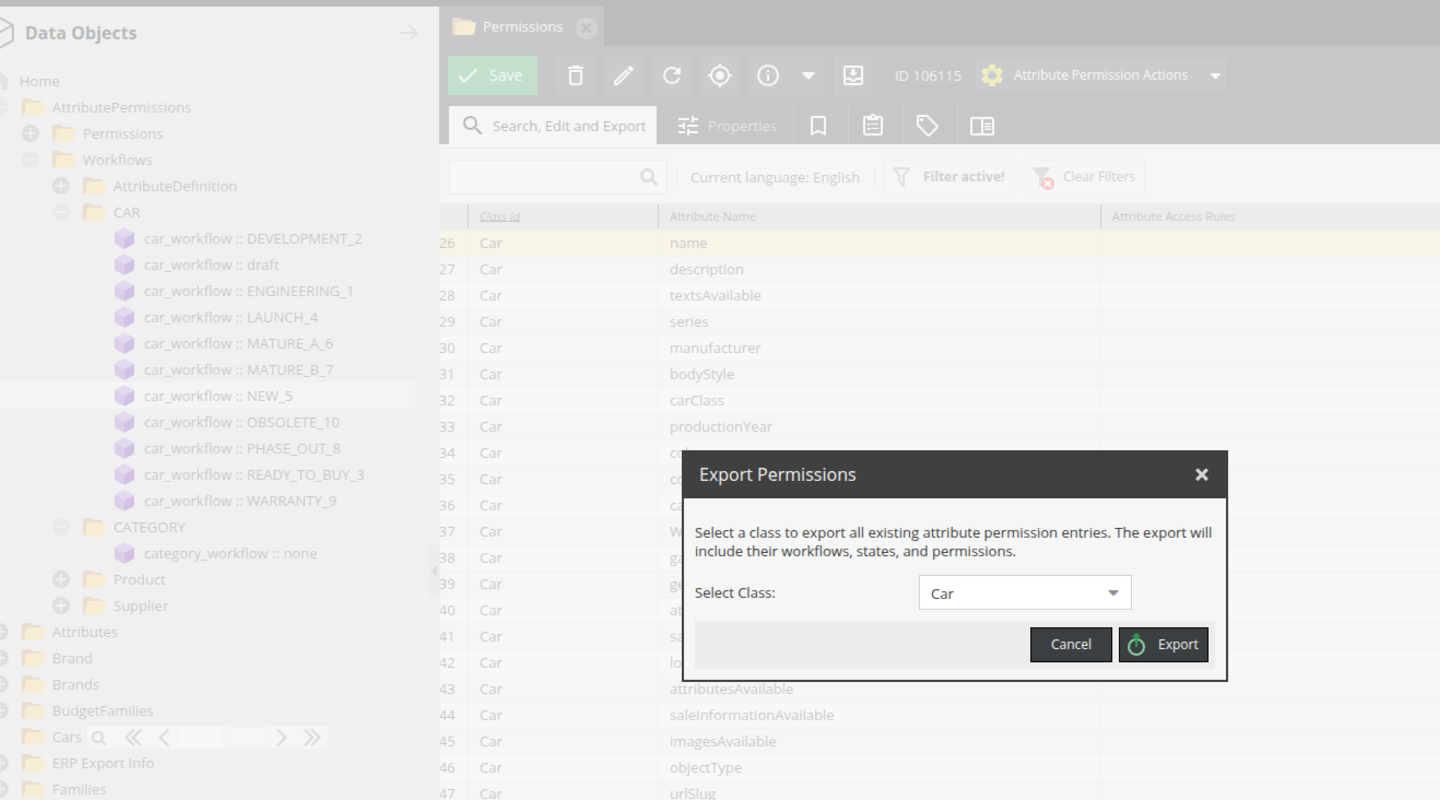Click the Clear Filters button

(x=1084, y=177)
